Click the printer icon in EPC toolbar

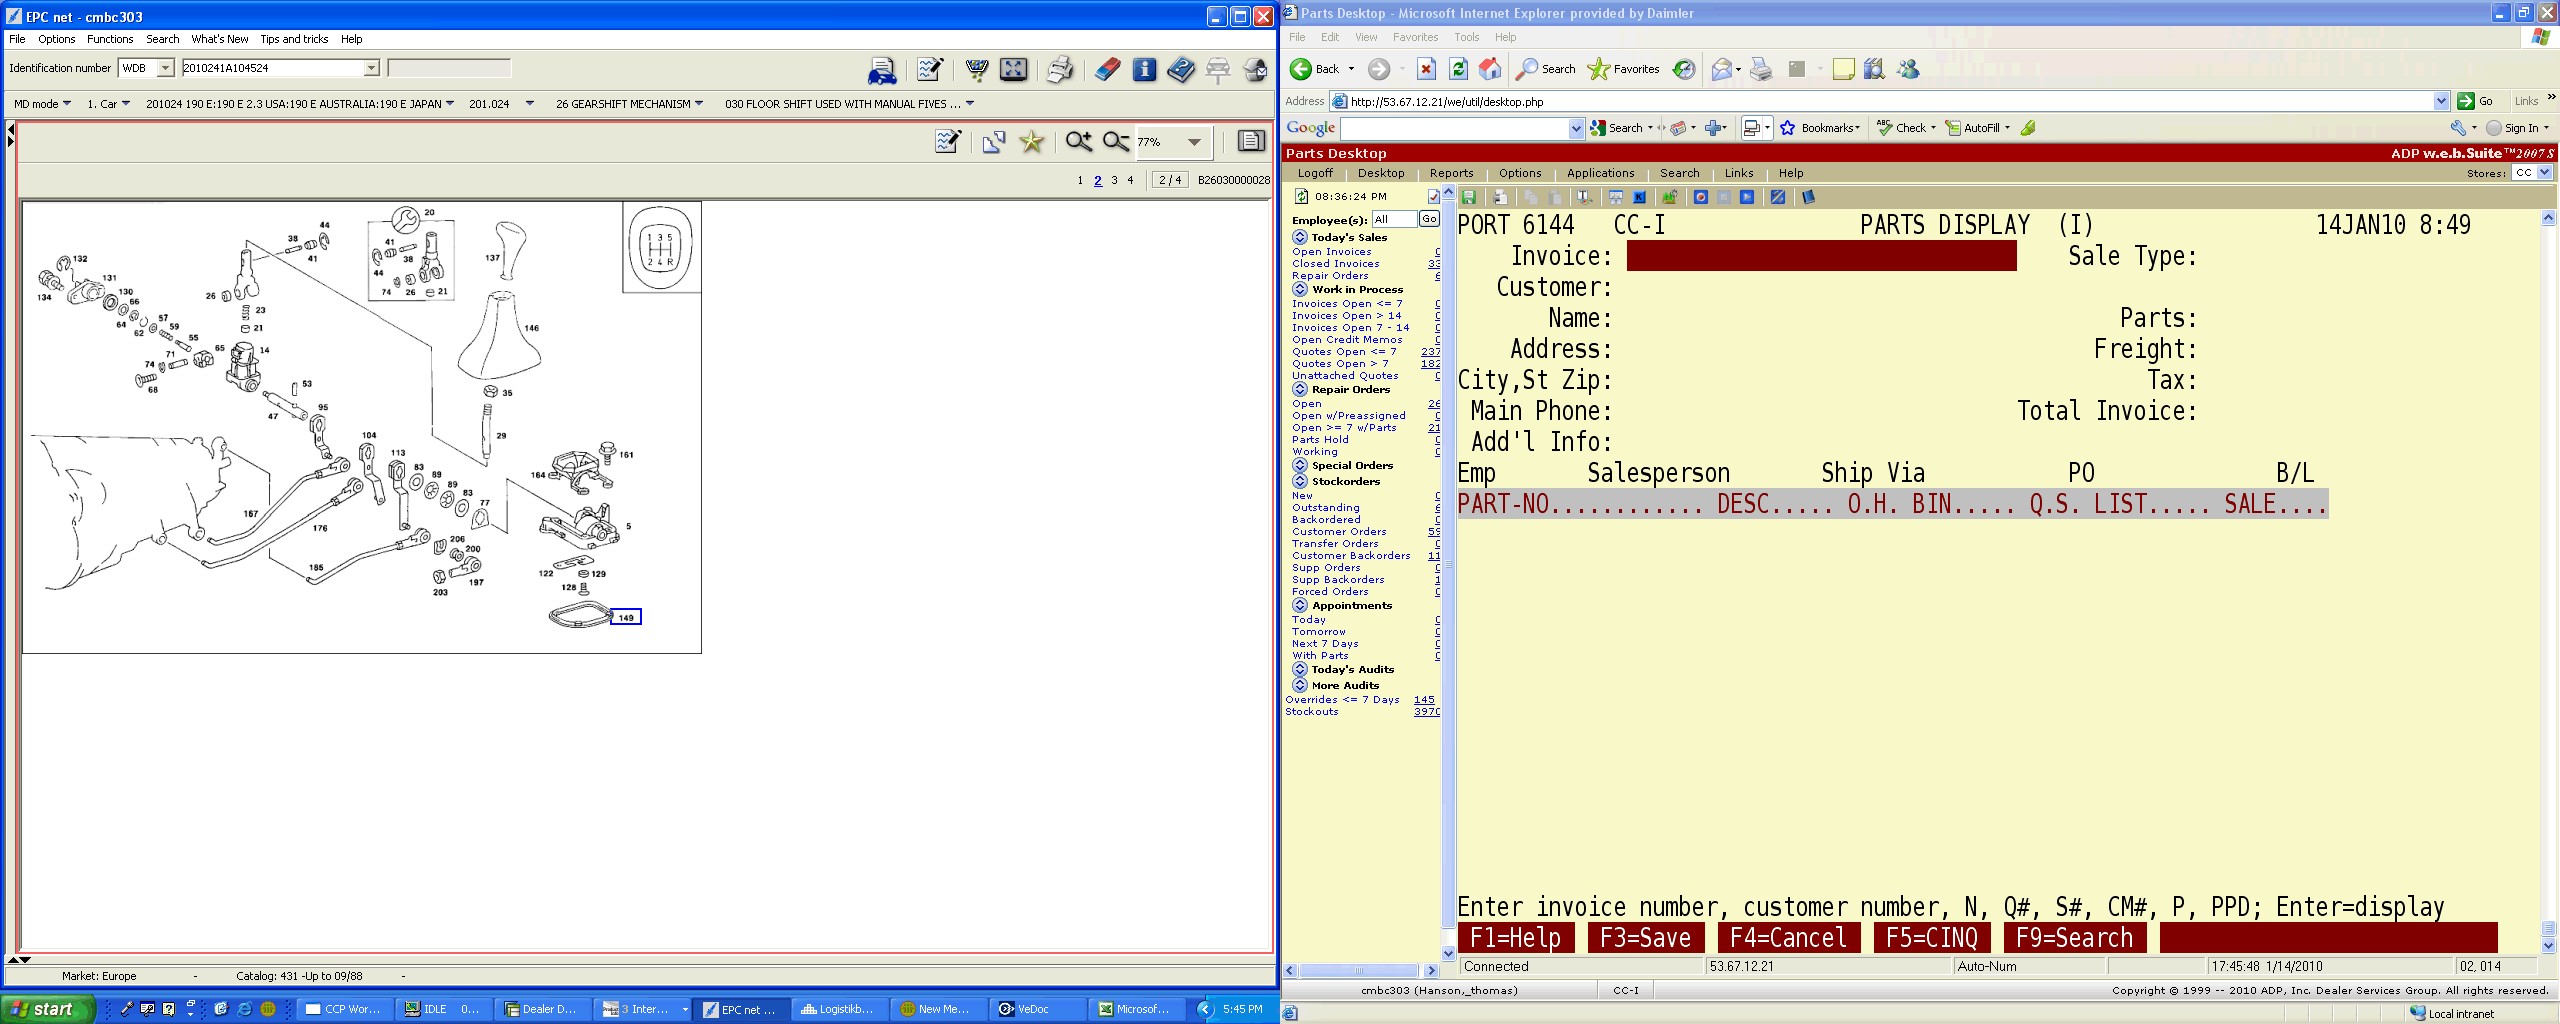(1060, 69)
